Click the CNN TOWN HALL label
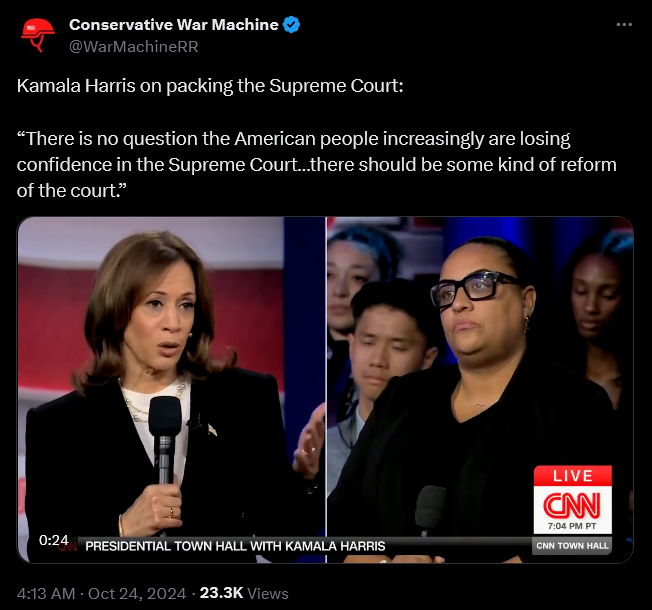The image size is (652, 610). pyautogui.click(x=572, y=546)
